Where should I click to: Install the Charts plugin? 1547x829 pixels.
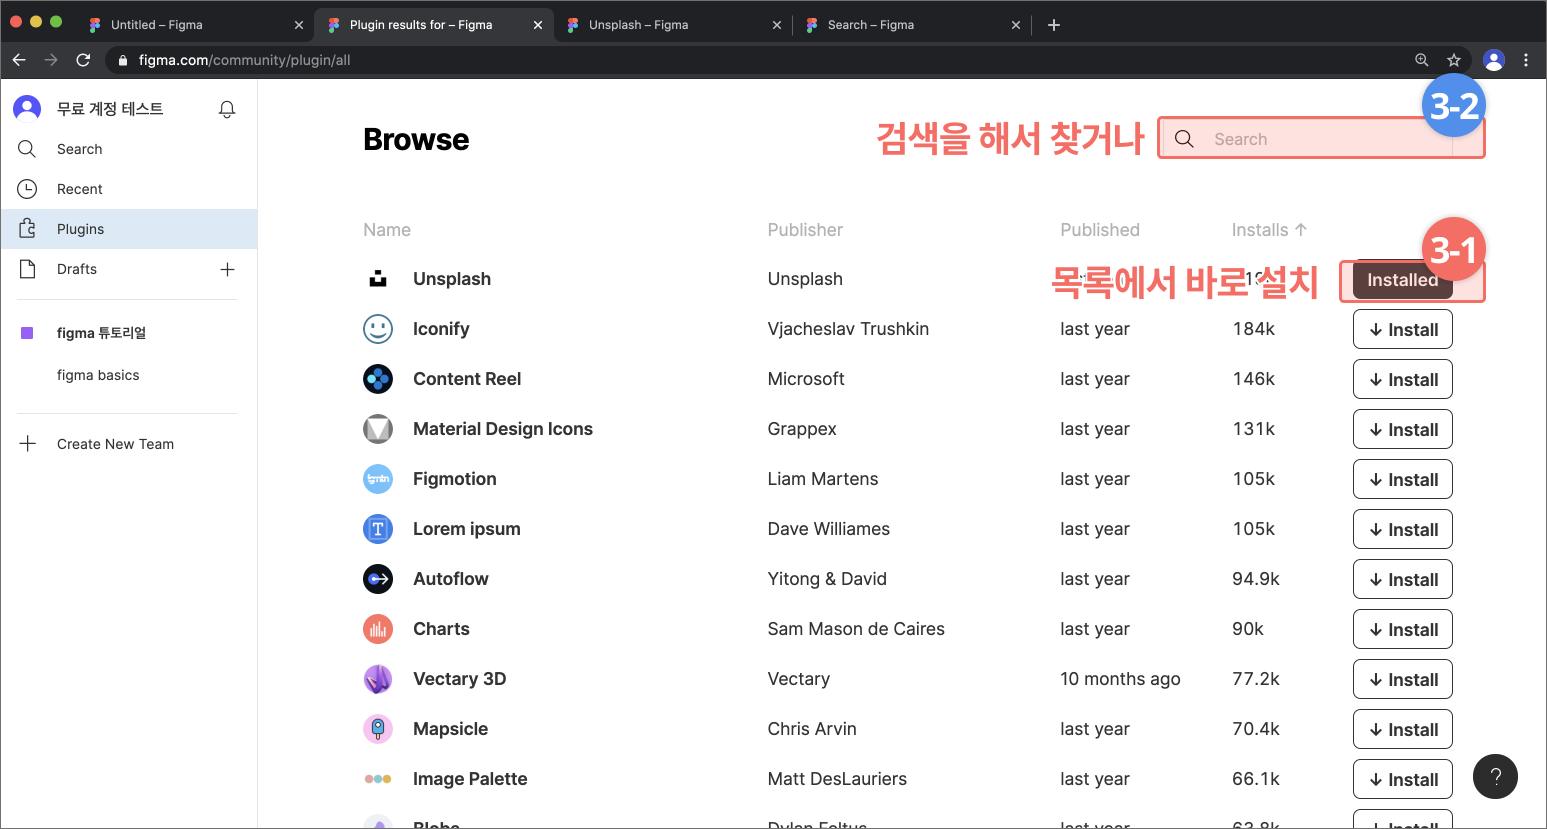coord(1403,629)
